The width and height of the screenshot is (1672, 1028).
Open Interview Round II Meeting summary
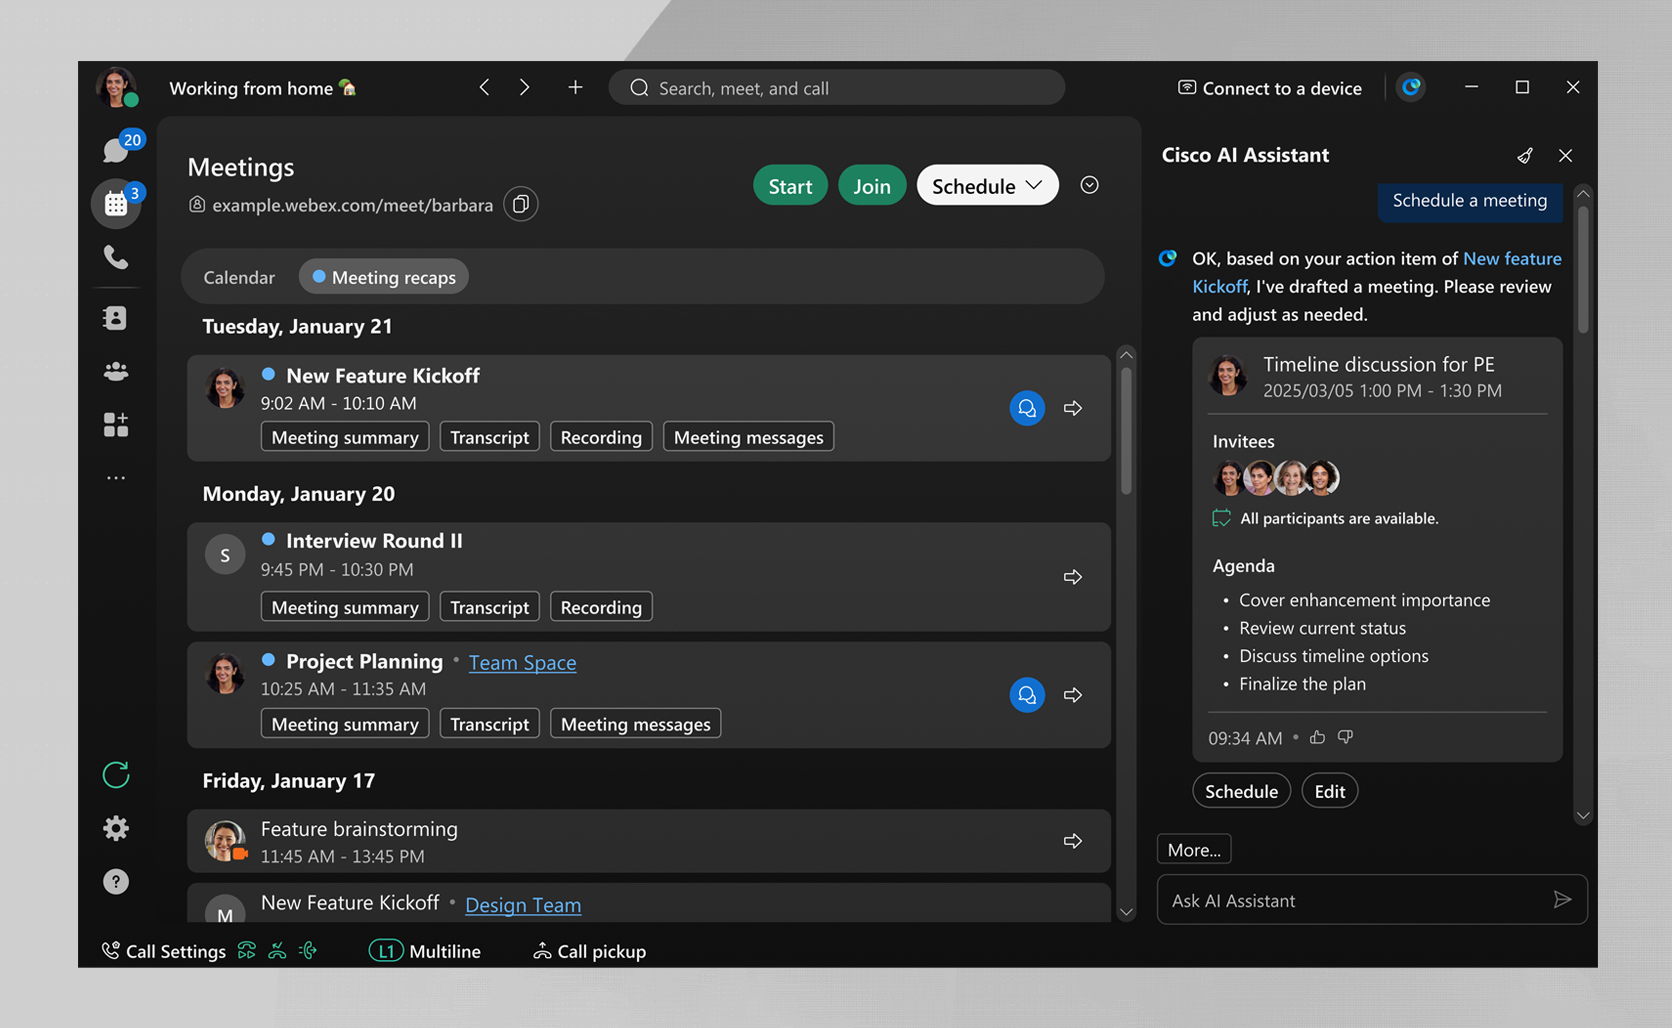[x=345, y=607]
